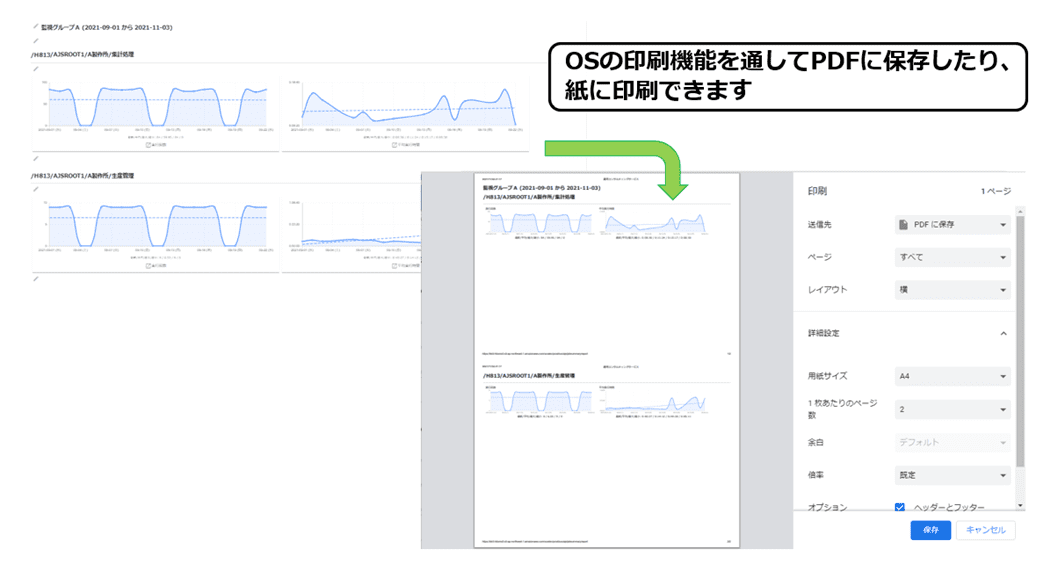The width and height of the screenshot is (1058, 571).
Task: Toggle the ヘッダーとフッター checkbox
Action: [900, 507]
